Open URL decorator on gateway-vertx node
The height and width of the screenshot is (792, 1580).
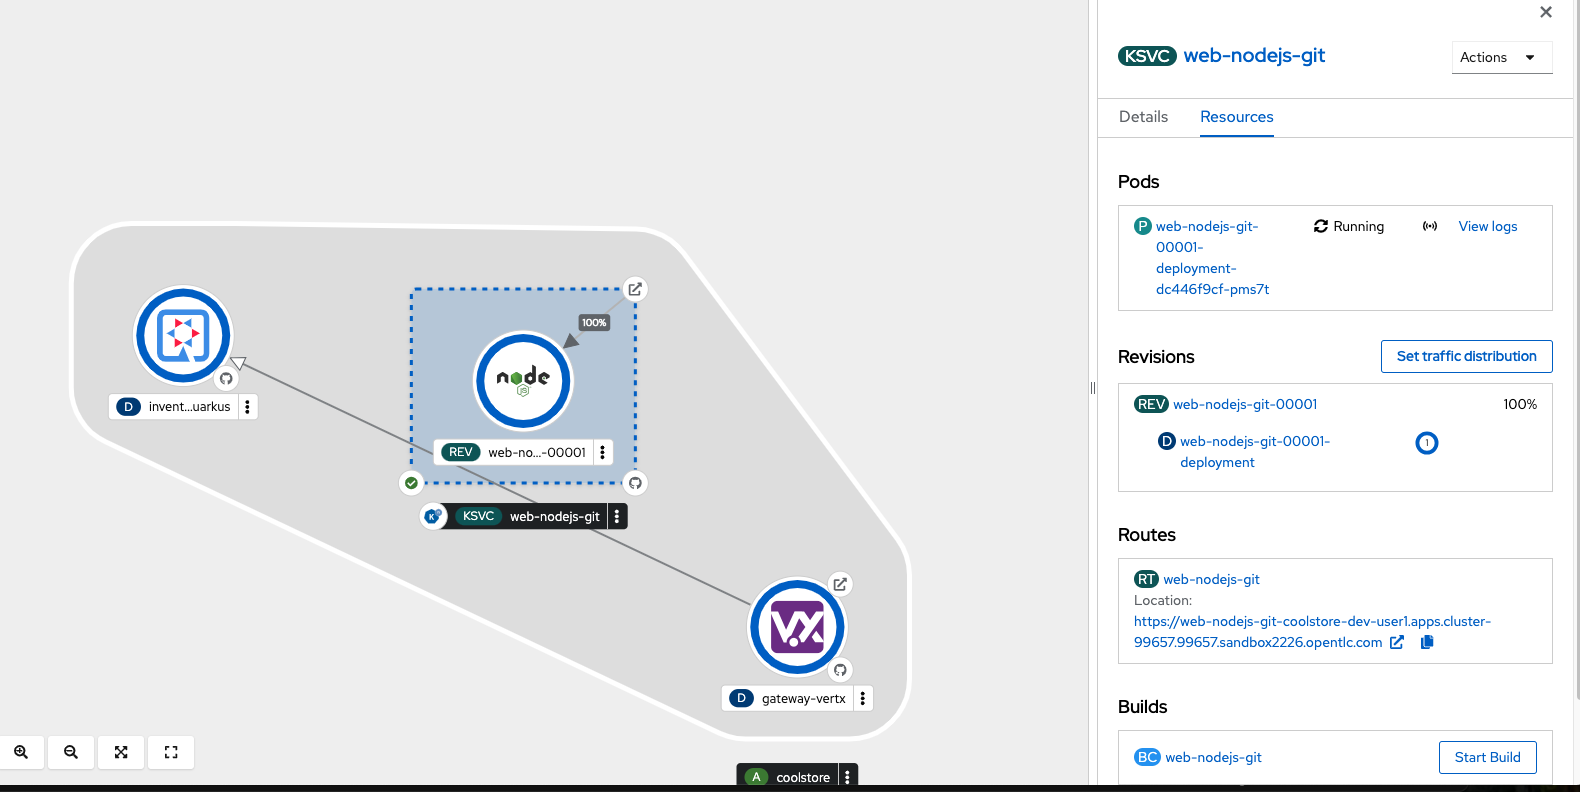click(840, 584)
